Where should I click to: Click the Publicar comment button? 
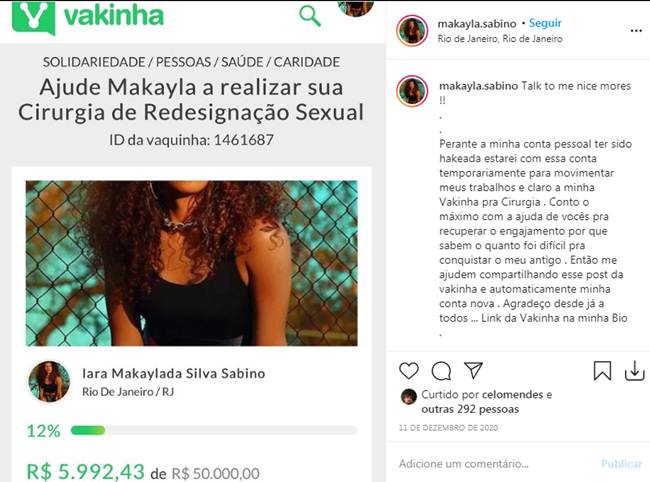621,463
